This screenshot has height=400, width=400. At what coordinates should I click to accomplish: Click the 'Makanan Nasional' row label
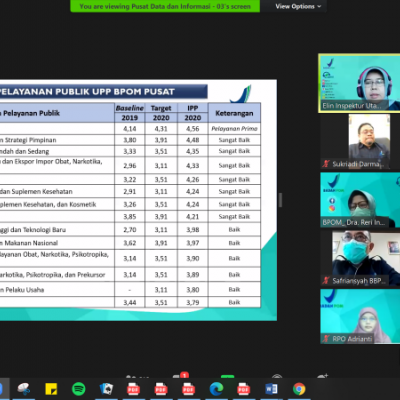[31, 243]
